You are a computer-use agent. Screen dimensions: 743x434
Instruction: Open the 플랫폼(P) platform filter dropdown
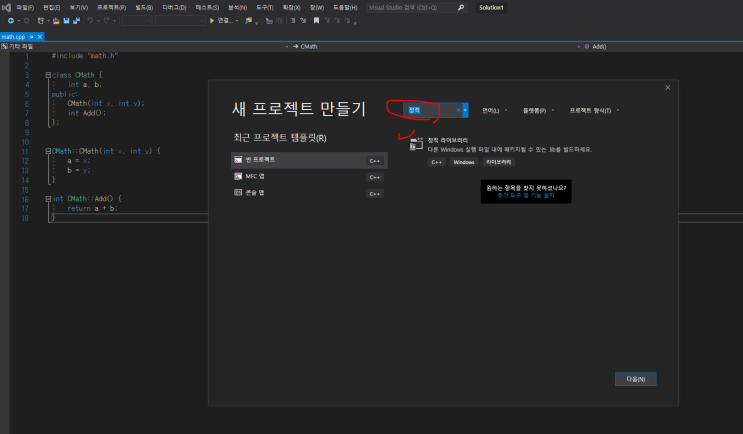538,110
